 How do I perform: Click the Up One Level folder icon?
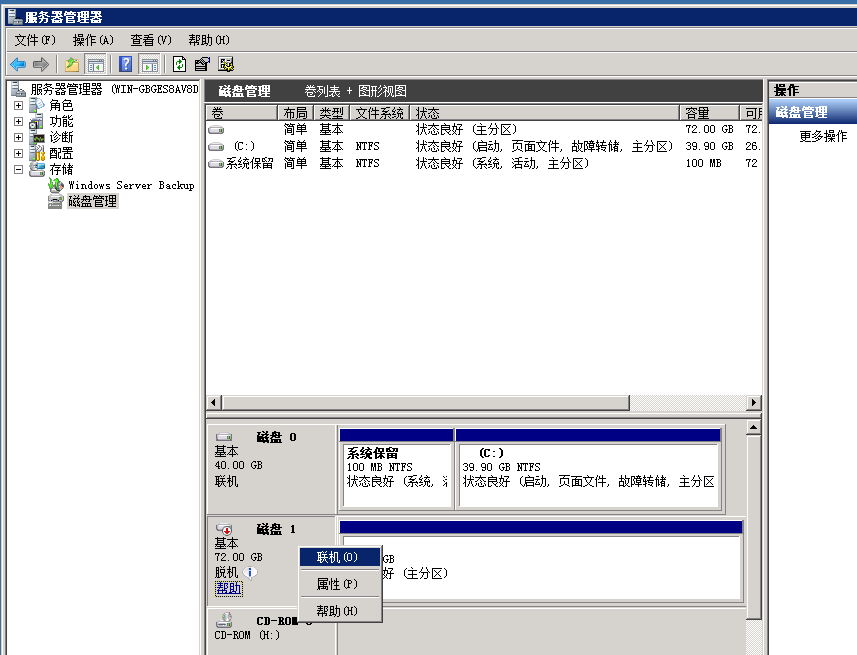(72, 64)
